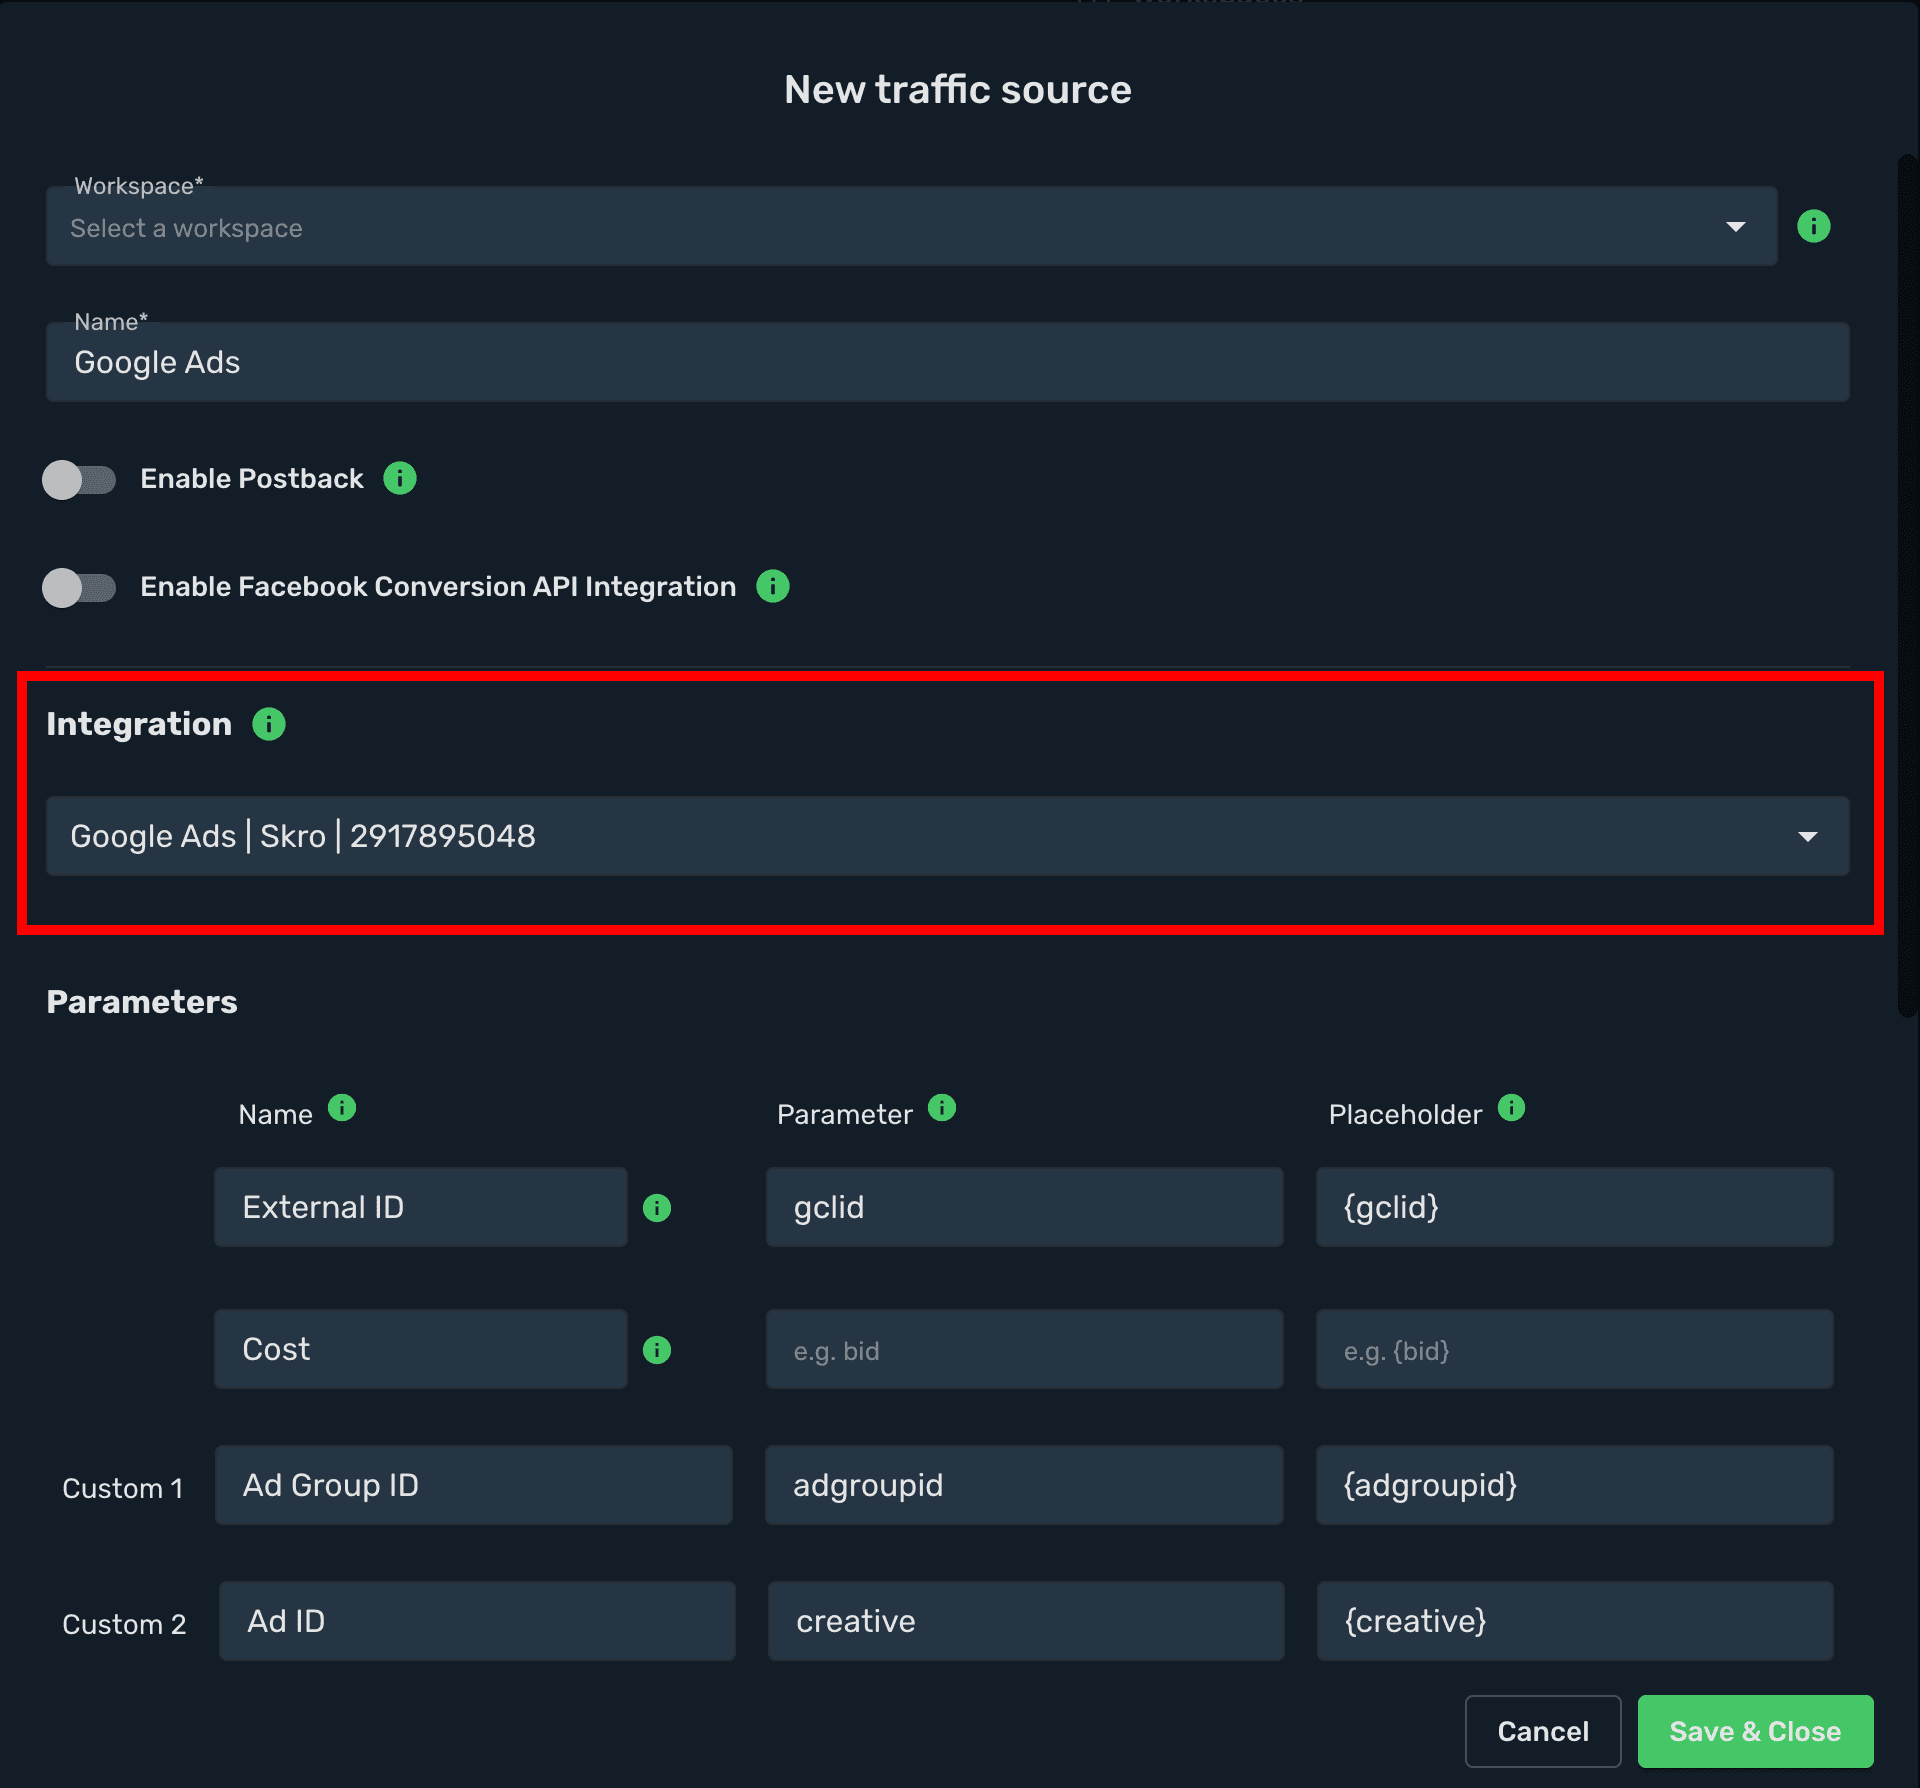Open the Workspace dropdown
This screenshot has height=1788, width=1920.
pyautogui.click(x=911, y=227)
